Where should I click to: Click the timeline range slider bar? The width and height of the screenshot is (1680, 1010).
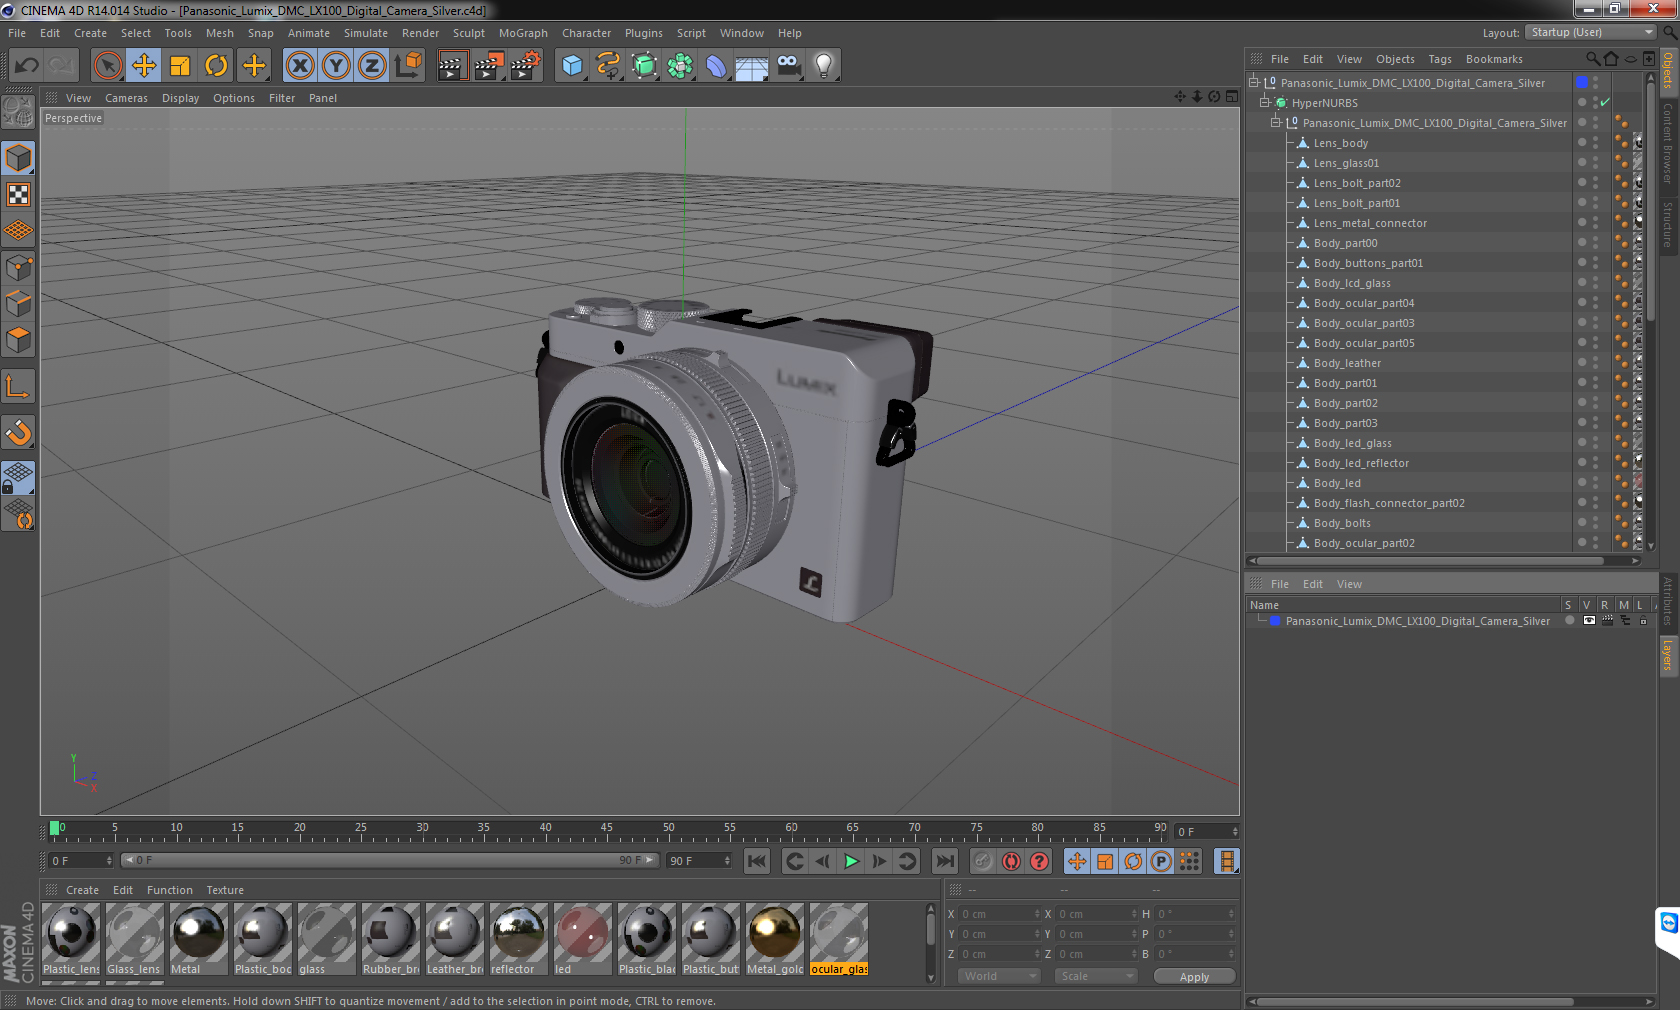click(390, 860)
